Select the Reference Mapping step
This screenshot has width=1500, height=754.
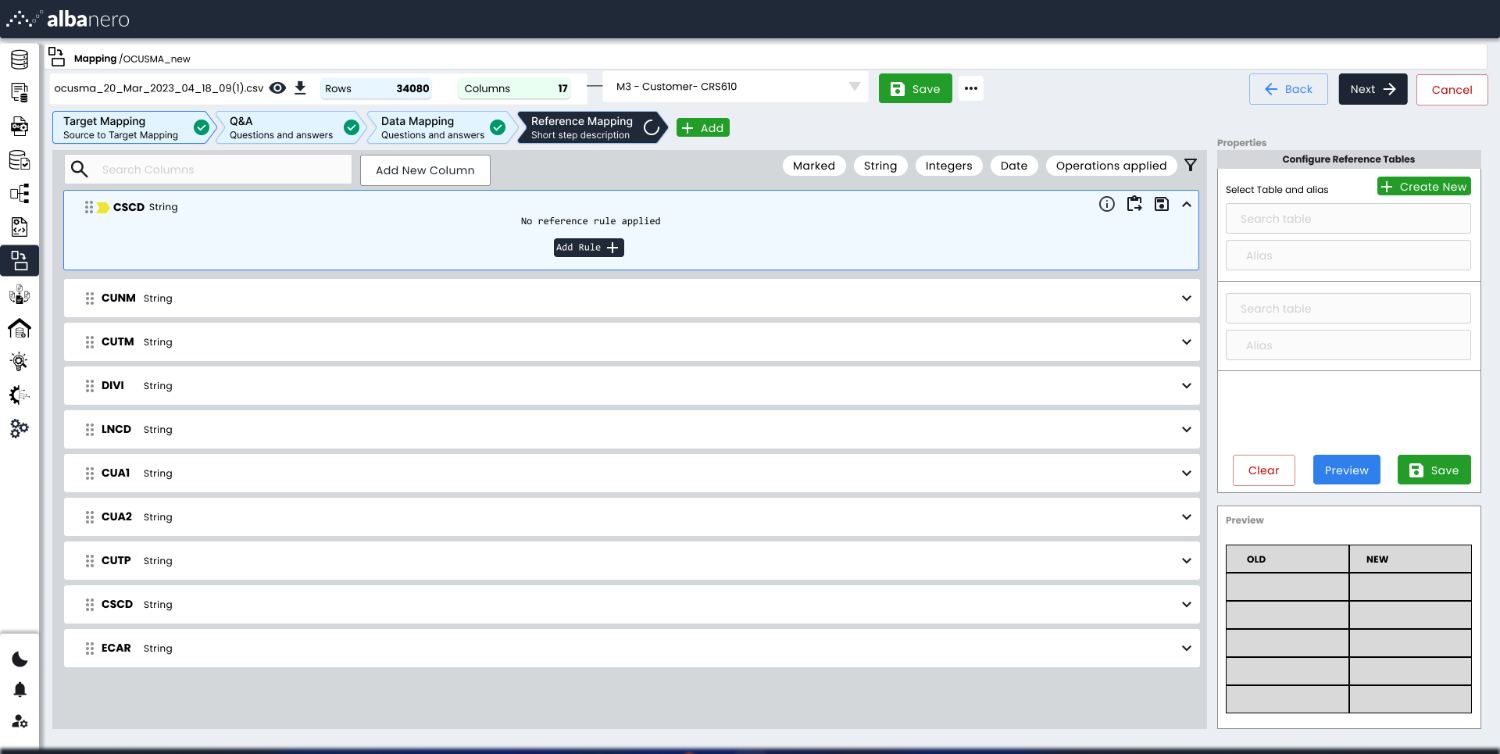(x=592, y=127)
